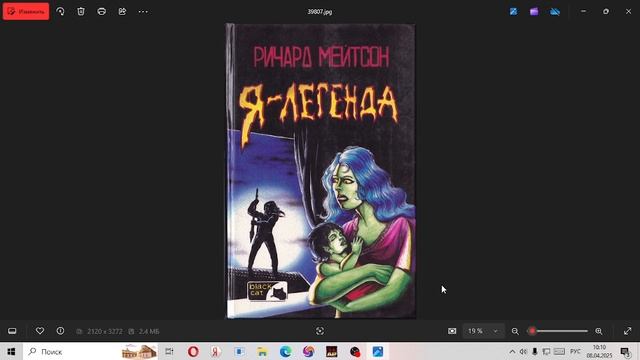Click the red Изменить edit button
Viewport: 640px width, 360px height.
[x=26, y=11]
